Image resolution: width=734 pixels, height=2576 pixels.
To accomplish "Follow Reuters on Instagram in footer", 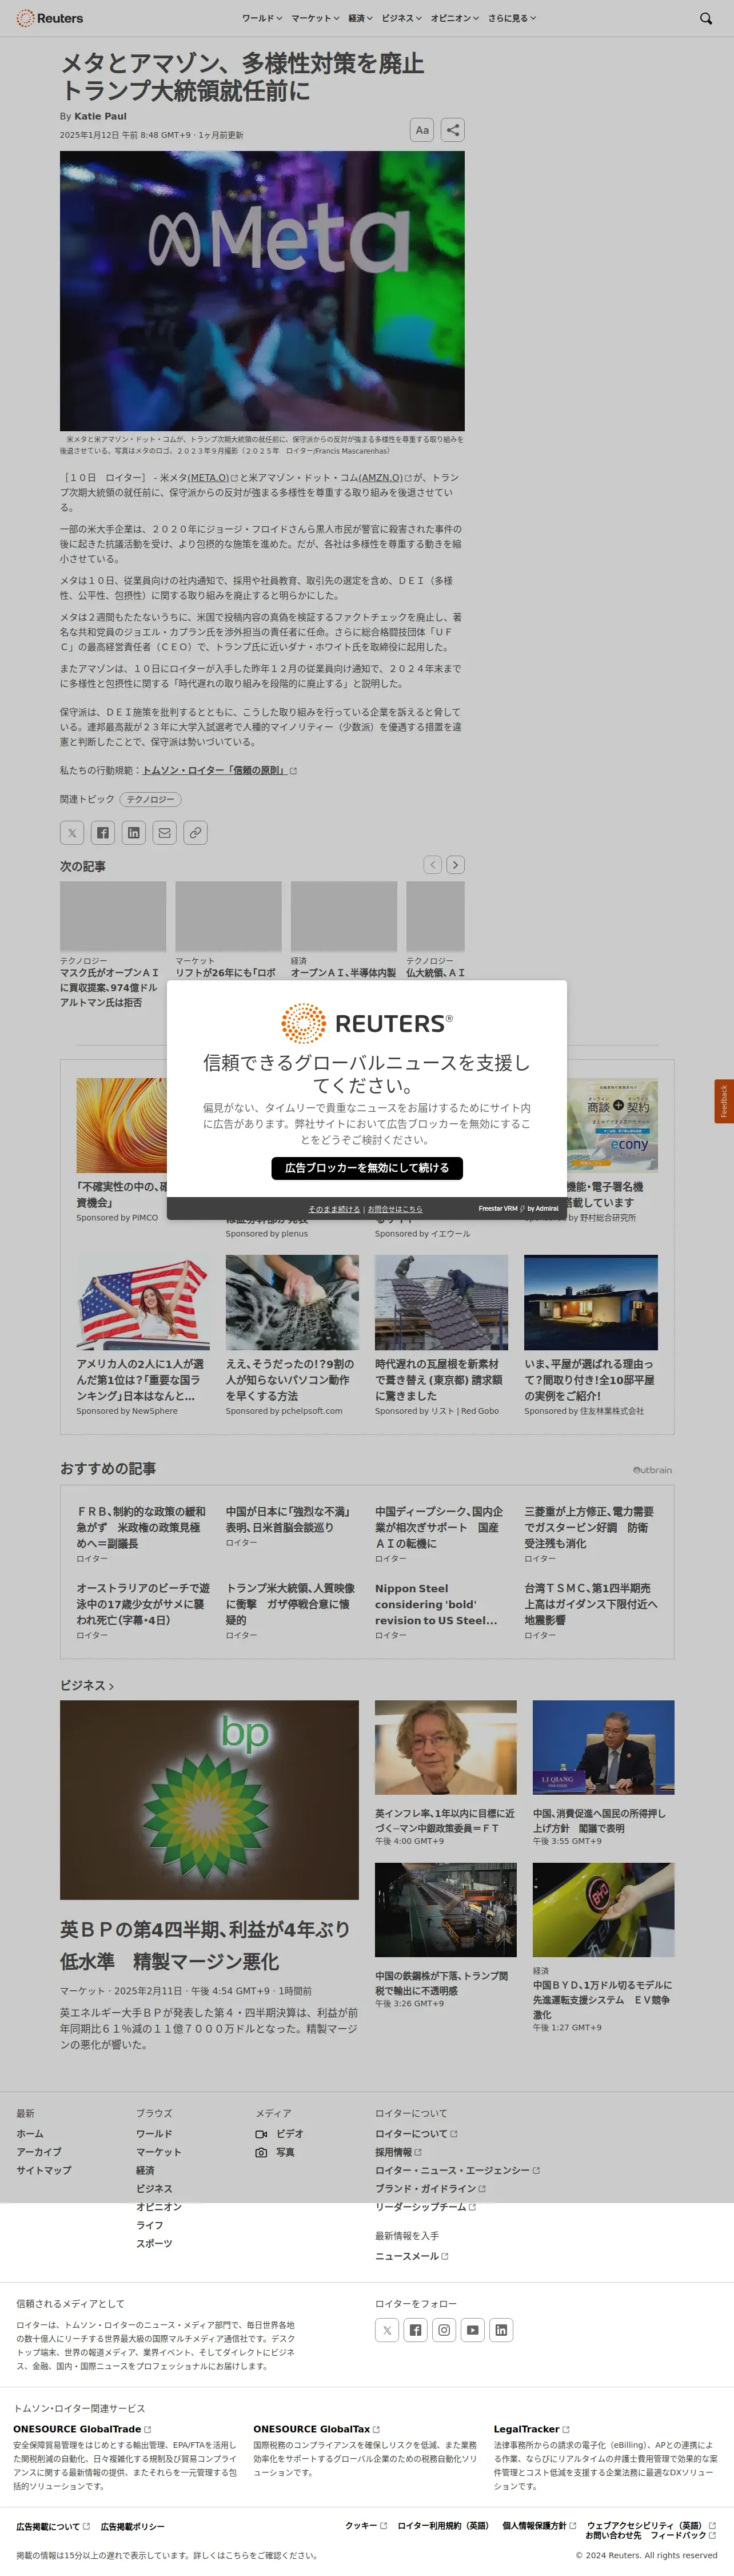I will [444, 2330].
